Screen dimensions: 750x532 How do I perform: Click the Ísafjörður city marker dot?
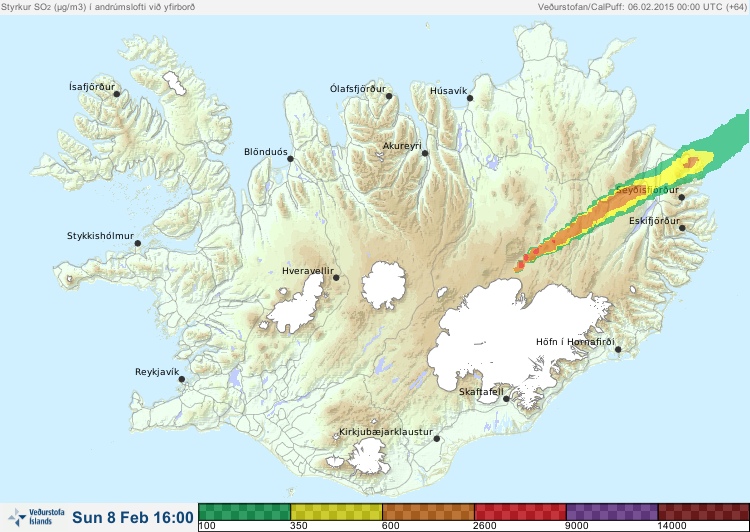click(116, 94)
